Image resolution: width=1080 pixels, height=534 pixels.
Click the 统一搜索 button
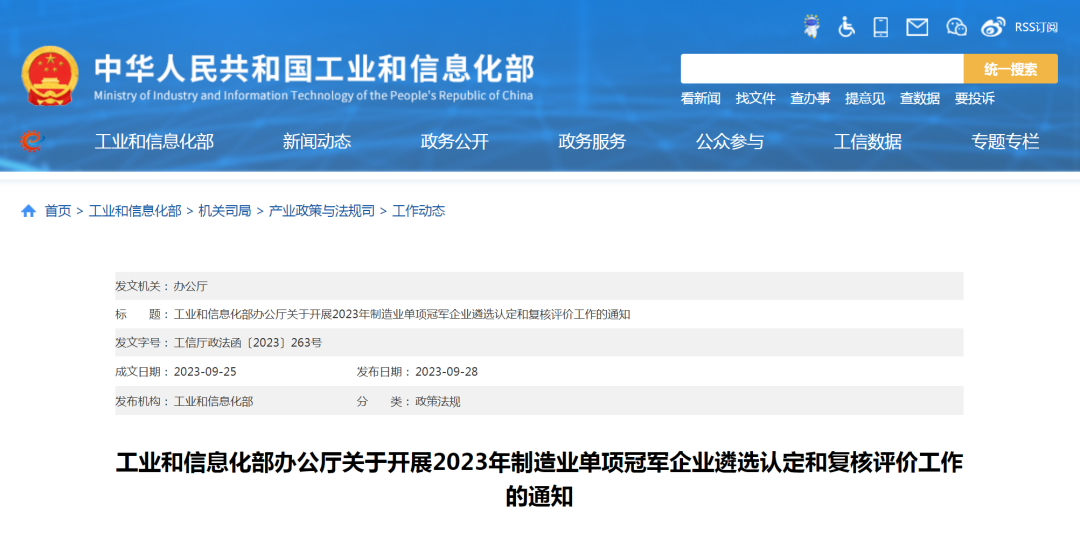tap(1010, 69)
